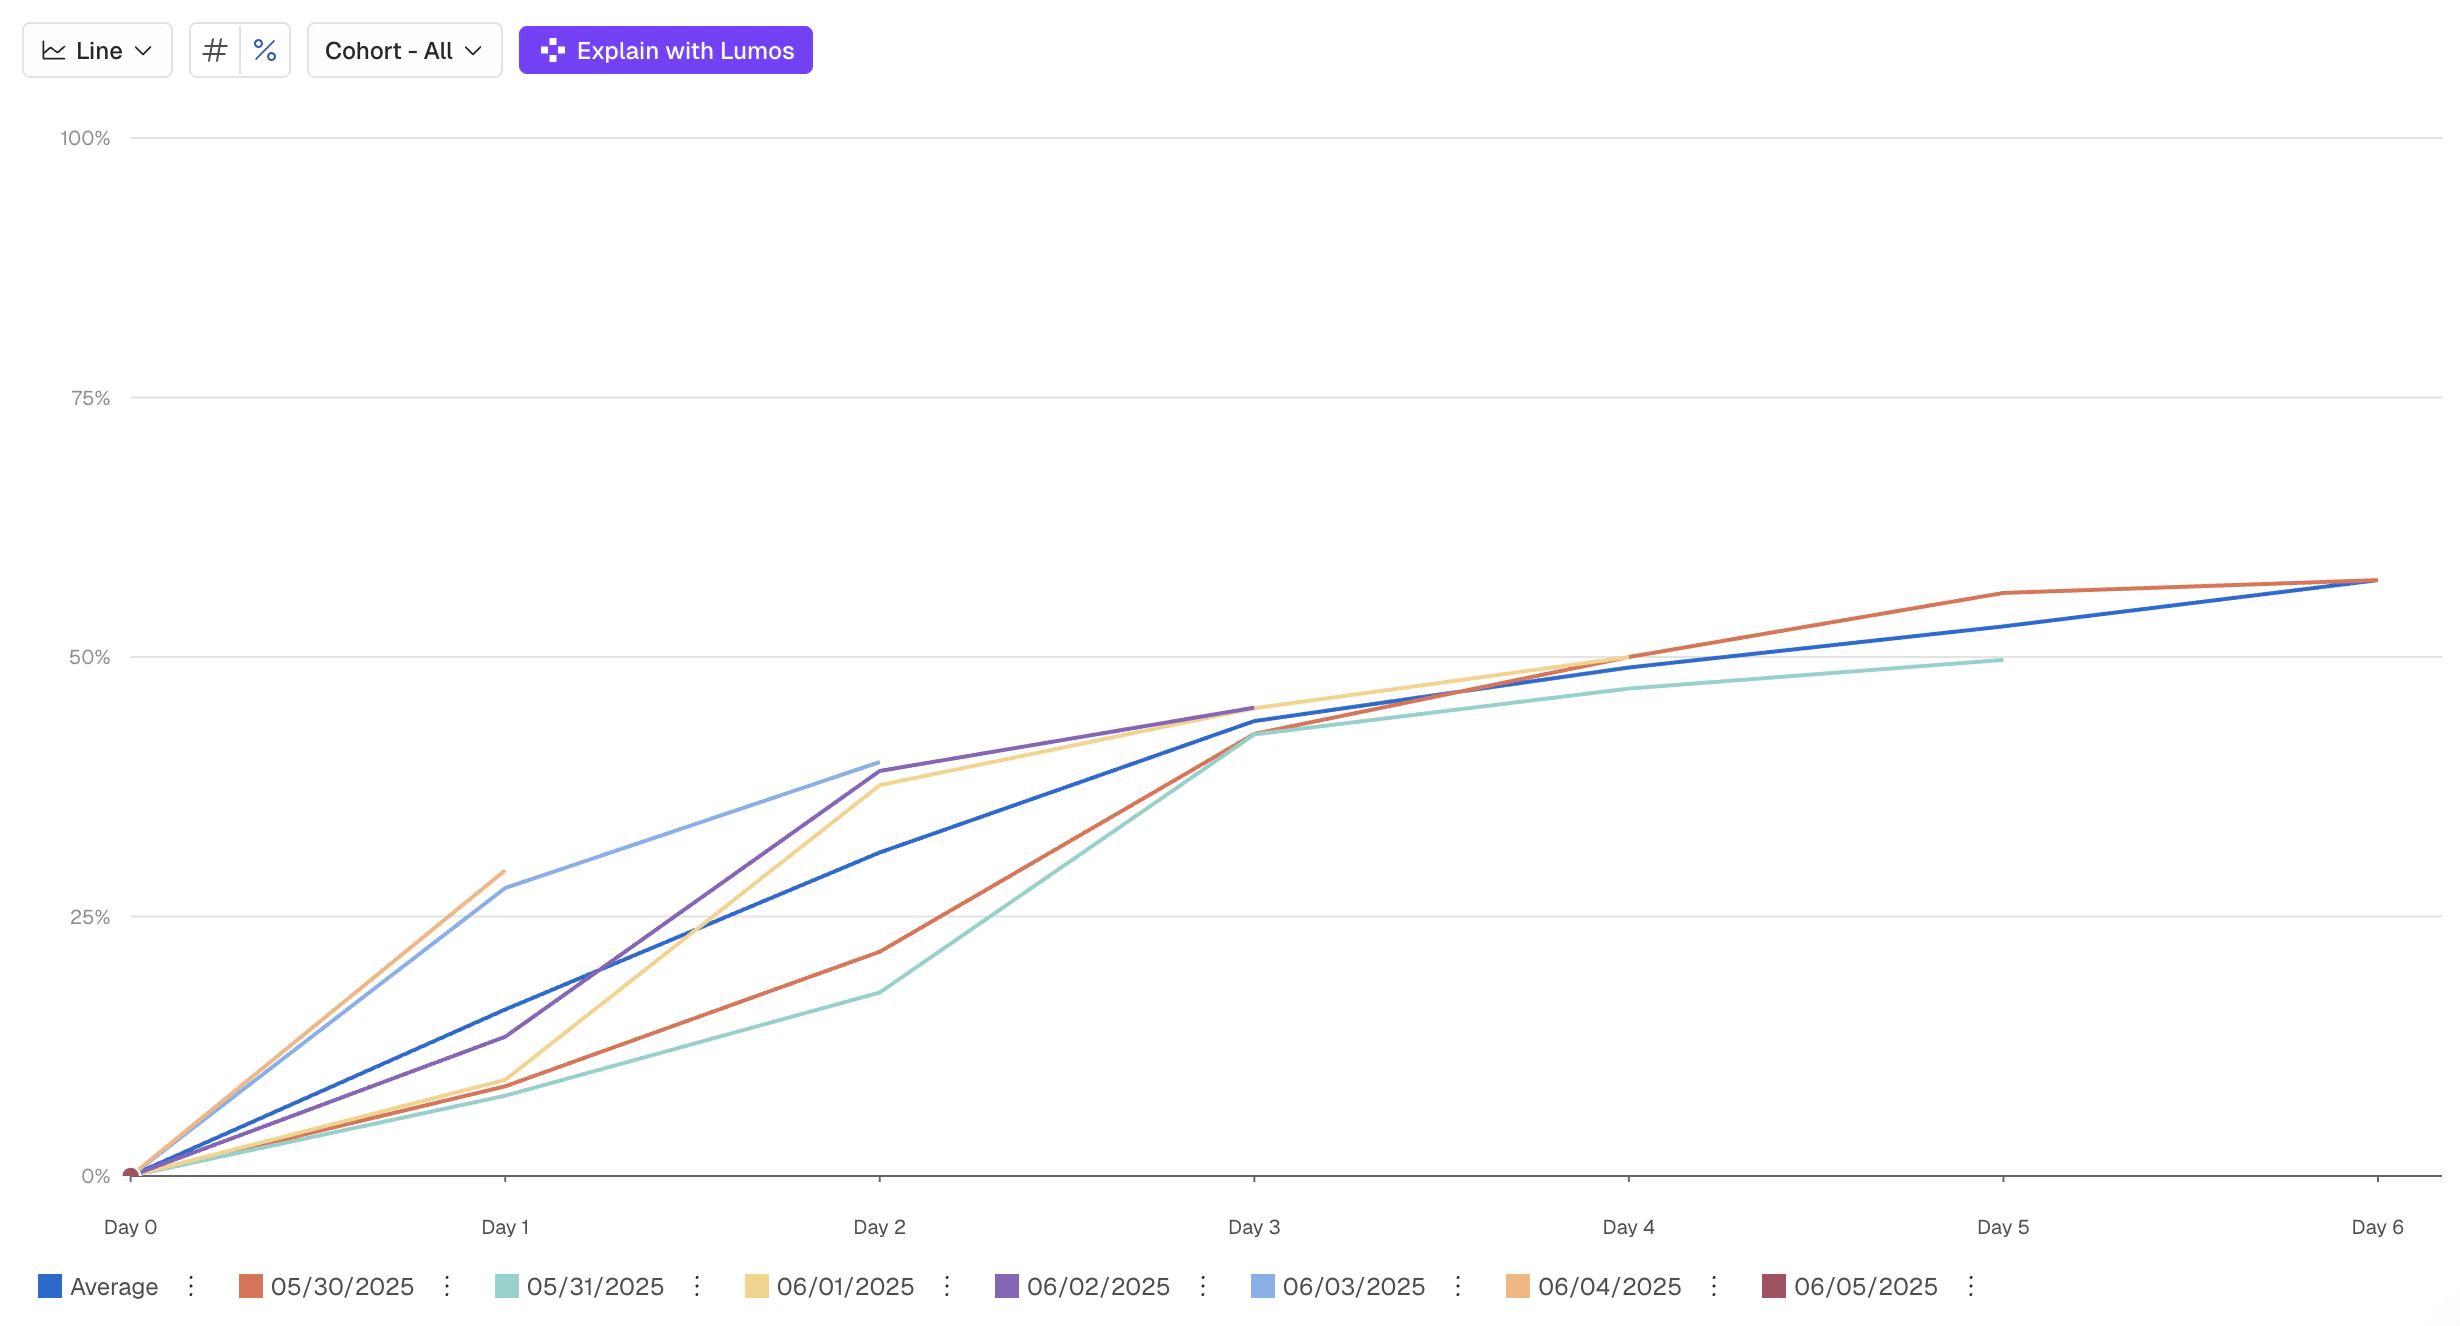Screen dimensions: 2460x1326
Task: Open kebab menu for 05/30/2025 cohort
Action: [x=447, y=1286]
